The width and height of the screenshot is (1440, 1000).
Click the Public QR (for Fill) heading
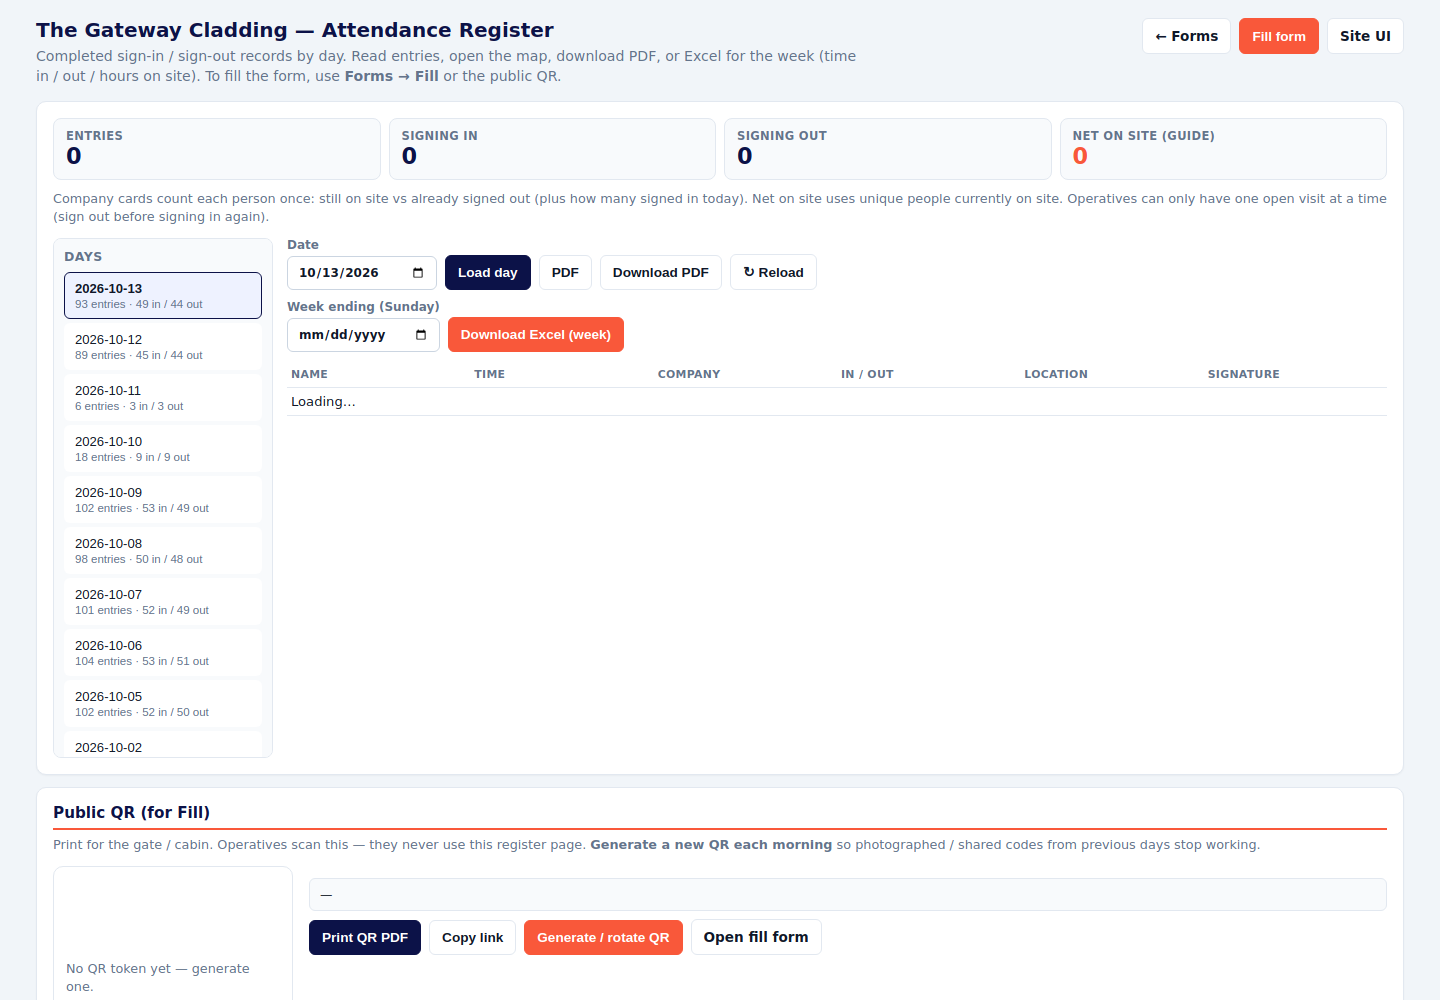point(132,812)
